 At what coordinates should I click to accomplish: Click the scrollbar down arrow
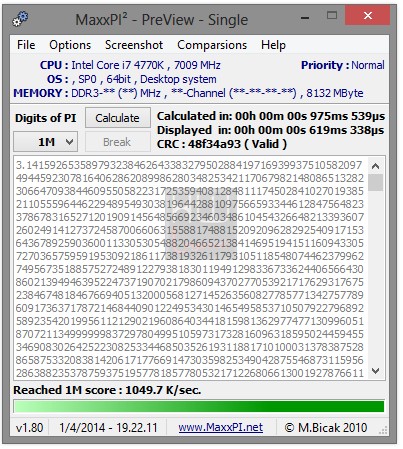375,371
